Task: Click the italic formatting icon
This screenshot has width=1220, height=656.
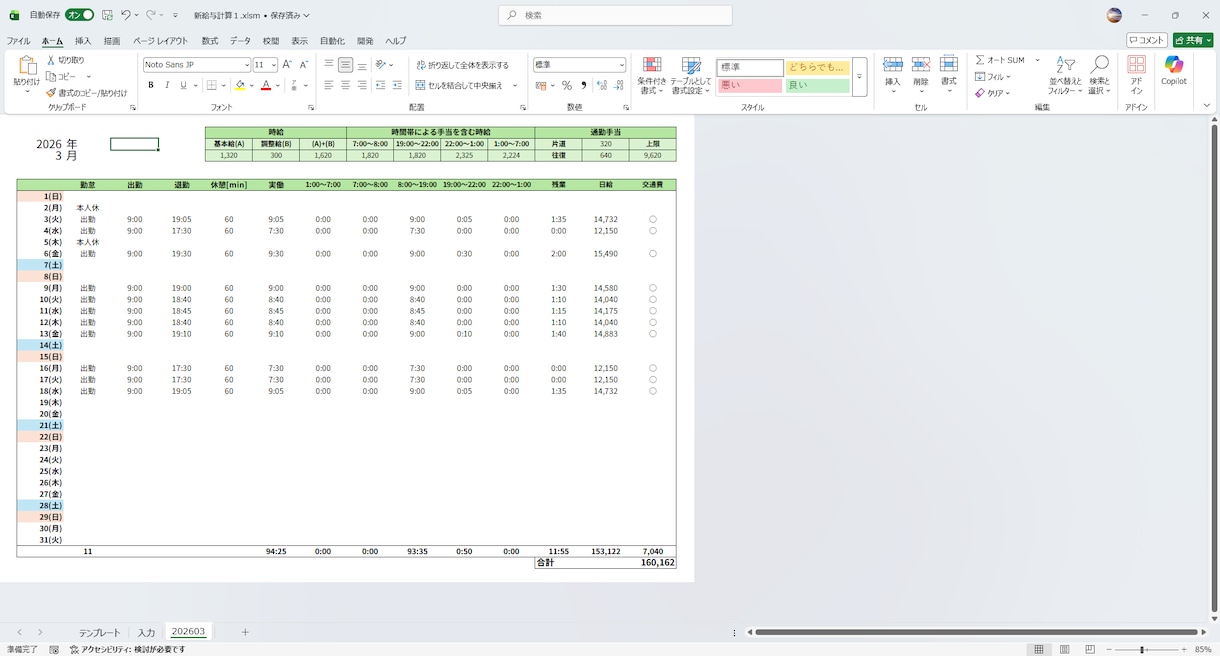Action: [167, 86]
